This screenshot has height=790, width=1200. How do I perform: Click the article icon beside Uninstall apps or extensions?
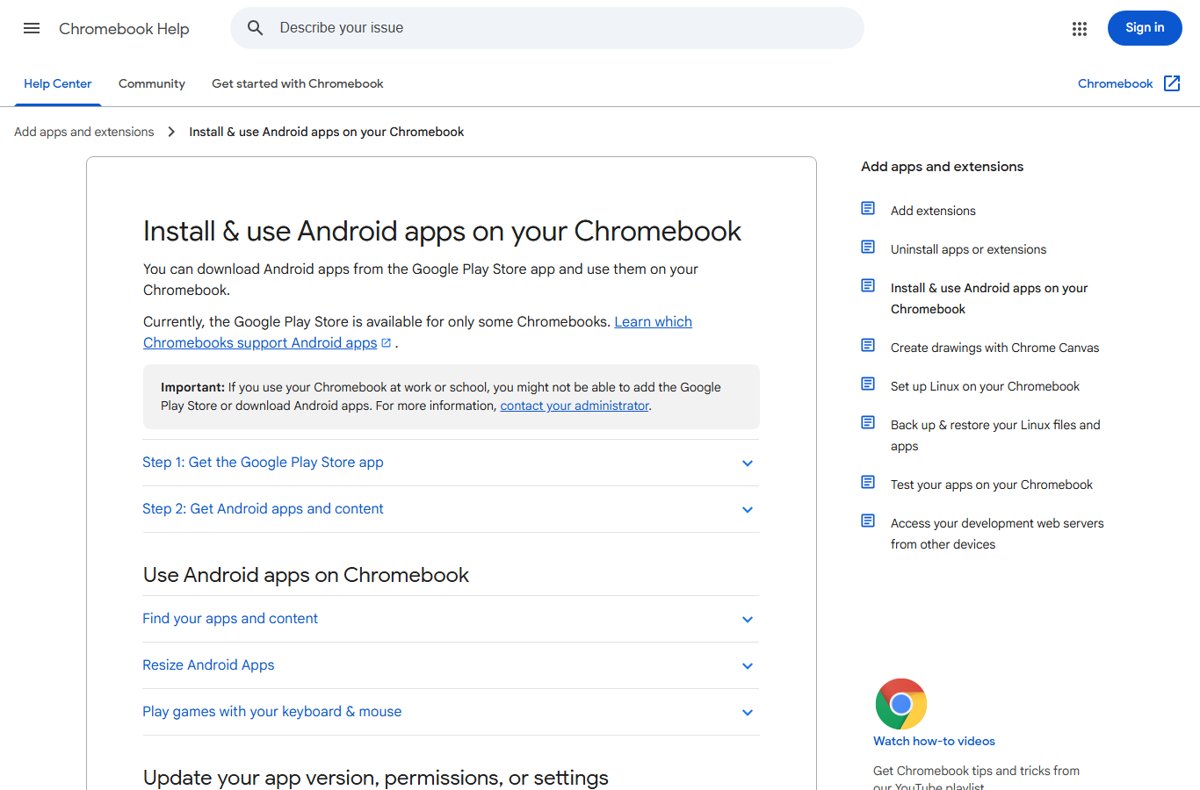coord(868,247)
